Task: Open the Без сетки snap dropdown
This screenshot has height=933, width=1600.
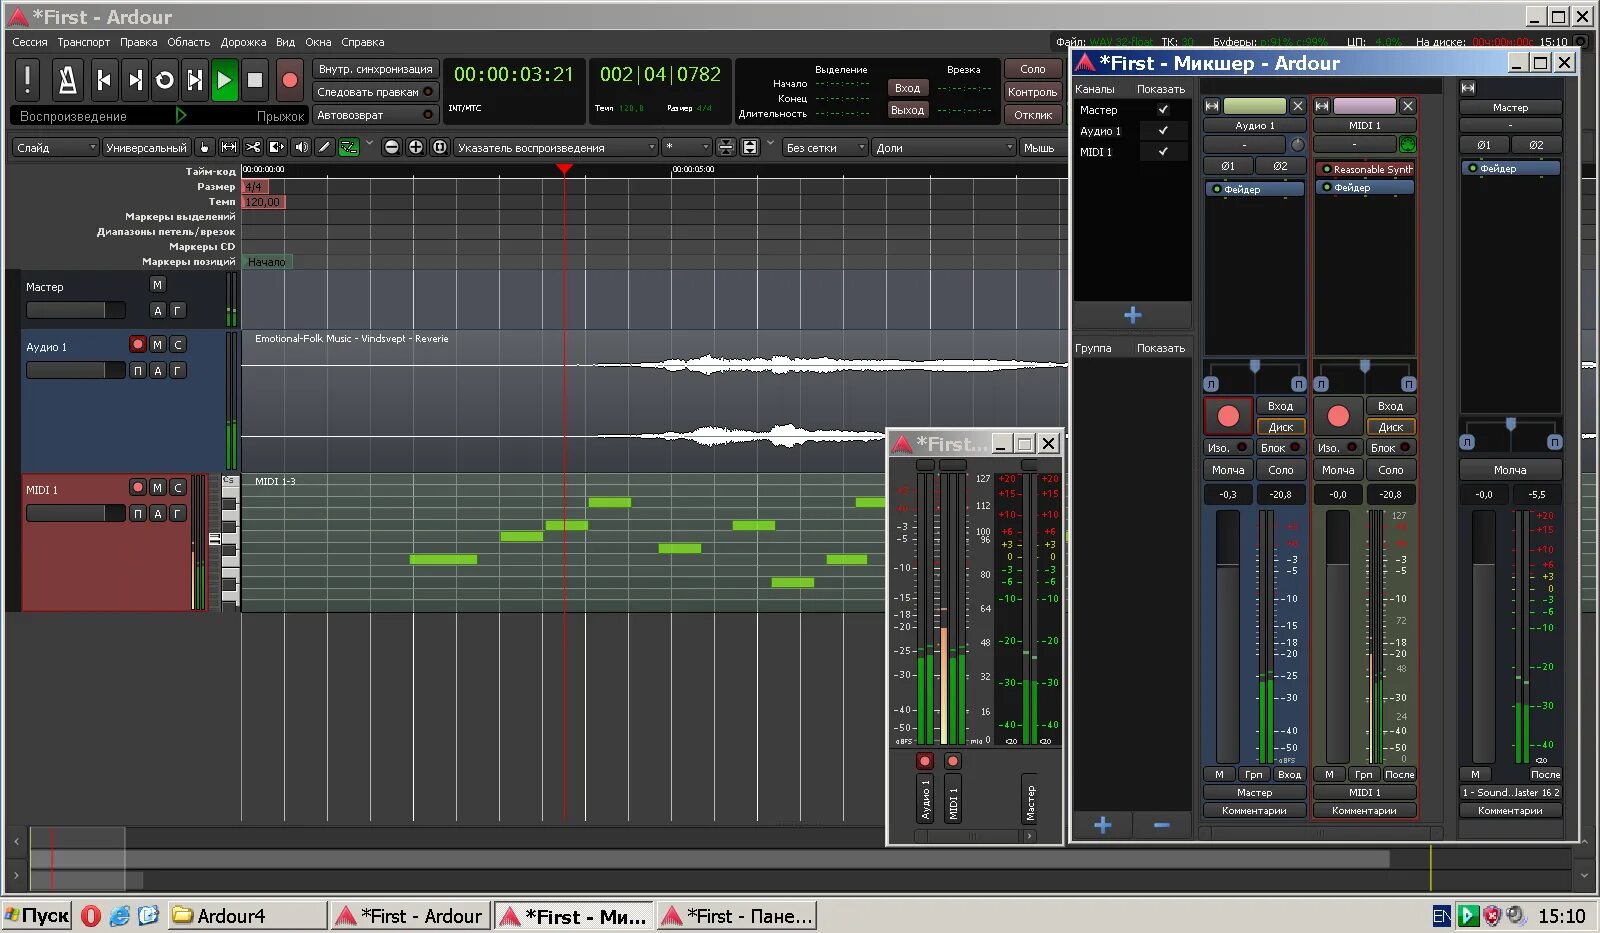Action: point(825,148)
